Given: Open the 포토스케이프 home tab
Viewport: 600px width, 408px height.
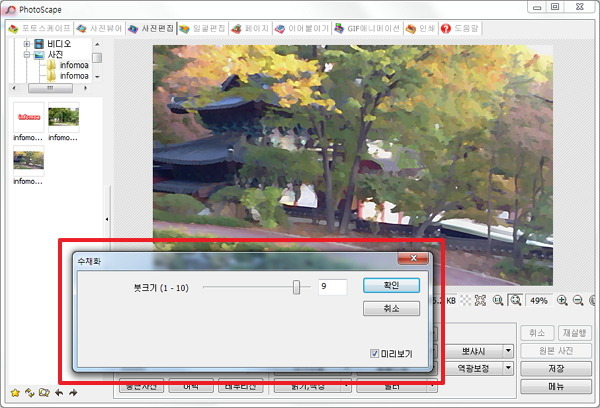Looking at the screenshot, I should click(x=40, y=28).
